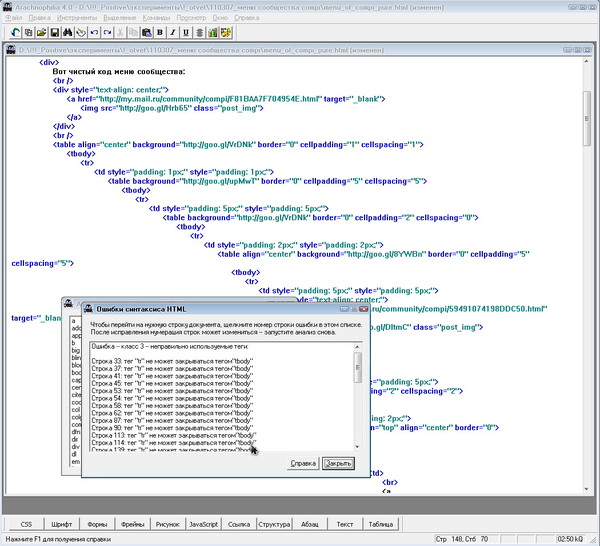The height and width of the screenshot is (546, 600).
Task: Select 'div' in the background tag list
Action: point(75,447)
